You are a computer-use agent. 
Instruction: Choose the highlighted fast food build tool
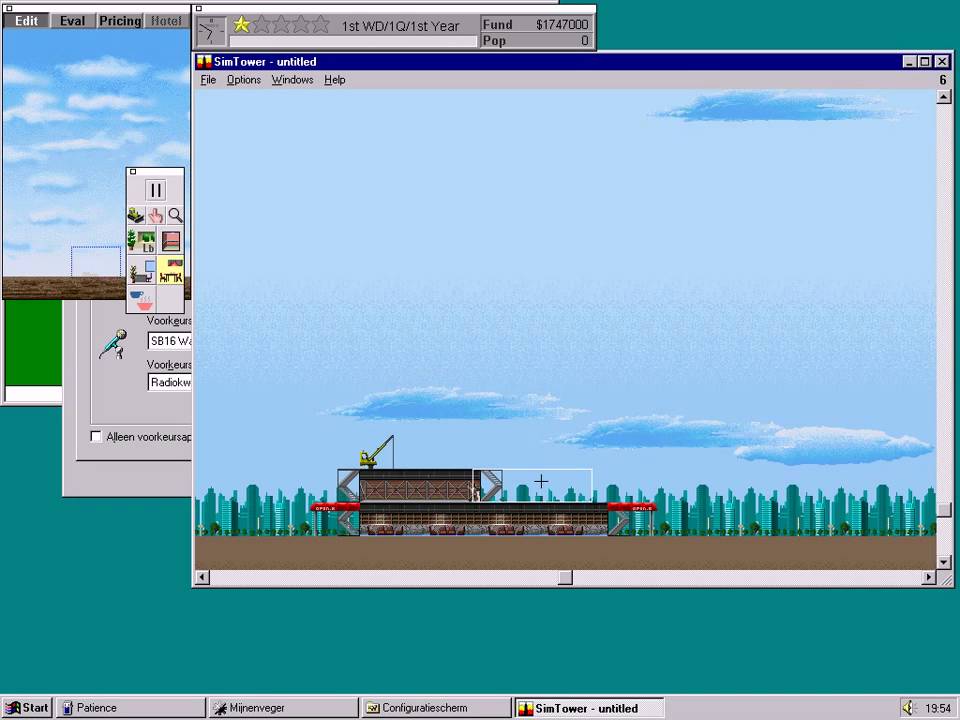pyautogui.click(x=170, y=271)
